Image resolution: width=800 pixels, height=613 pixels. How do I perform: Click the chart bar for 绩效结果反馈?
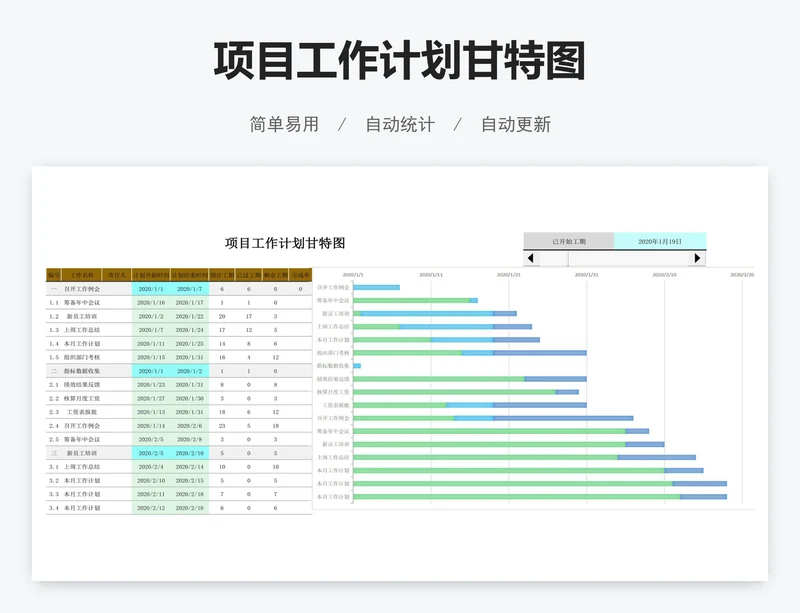[470, 379]
